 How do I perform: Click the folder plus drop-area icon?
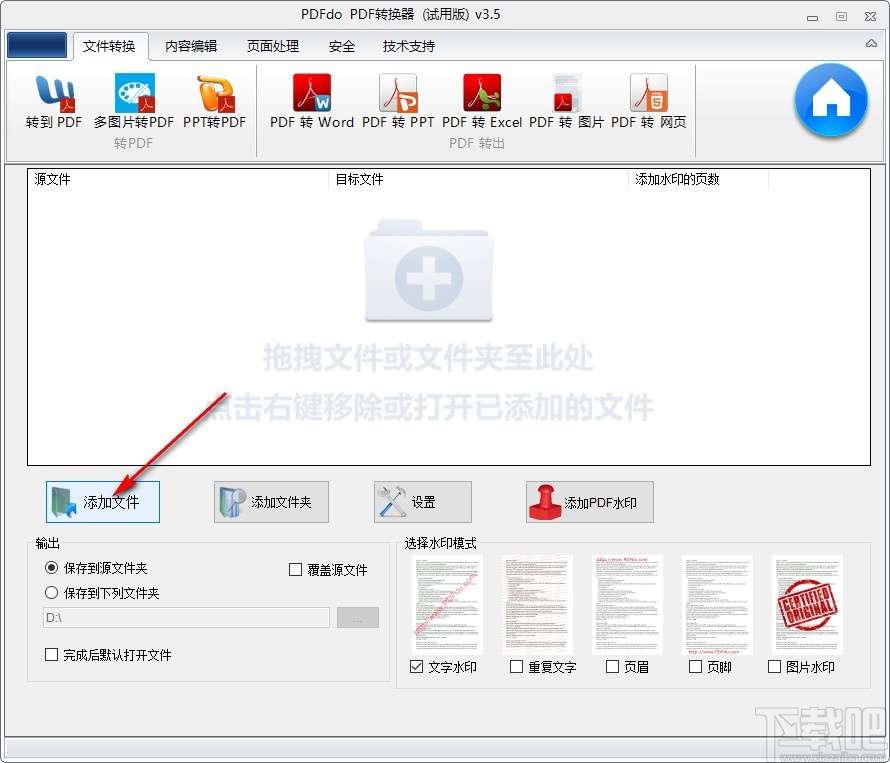[429, 270]
